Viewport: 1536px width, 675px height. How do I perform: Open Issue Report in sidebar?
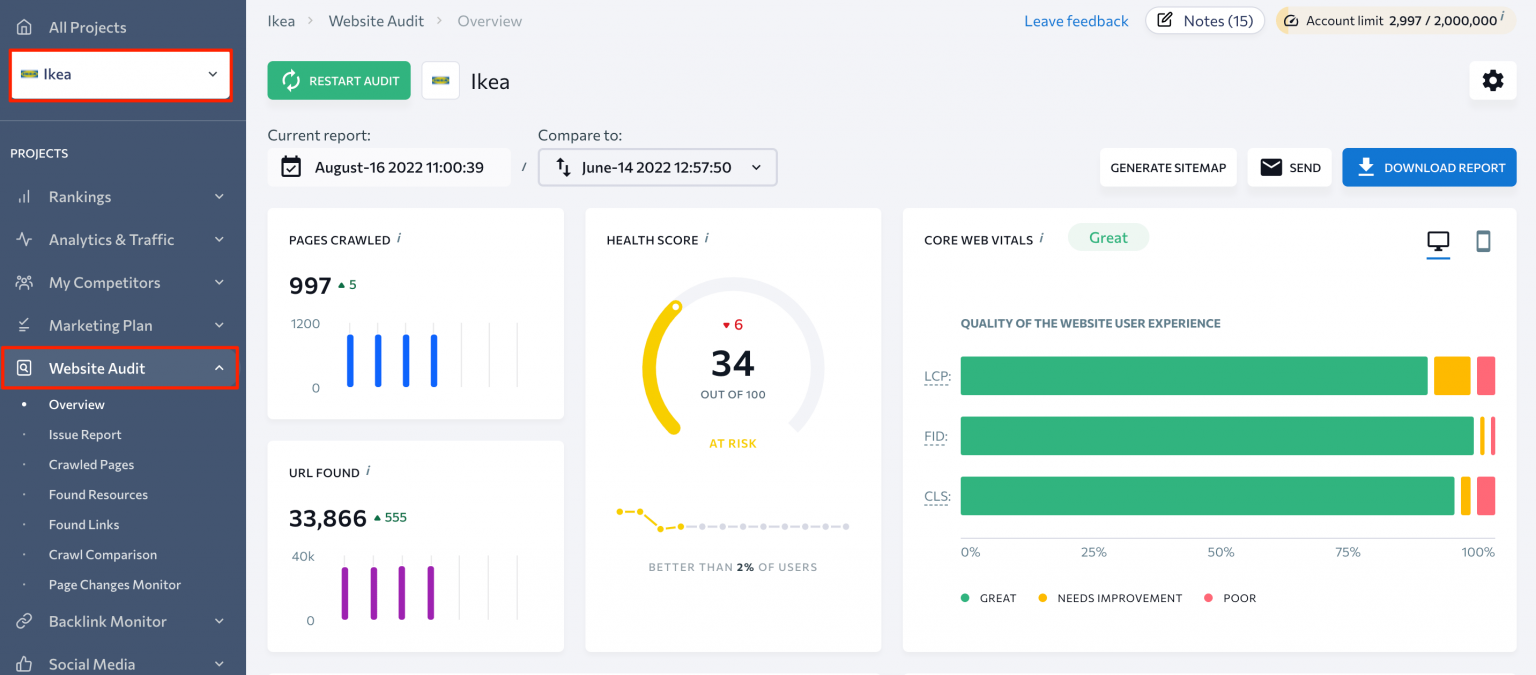pos(85,435)
